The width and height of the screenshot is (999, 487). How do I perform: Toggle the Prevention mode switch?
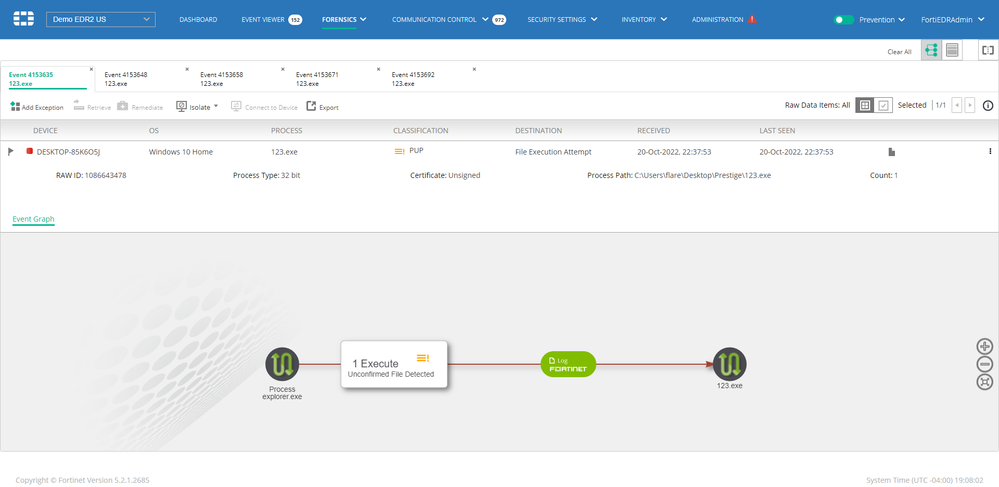coord(844,20)
